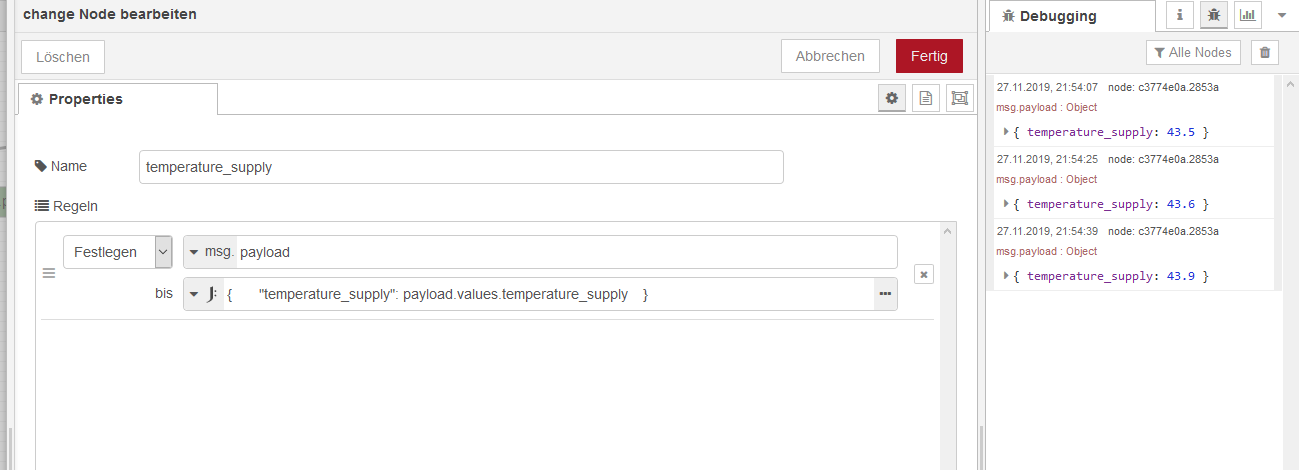Open the Festlegen action dropdown
Image resolution: width=1299 pixels, height=470 pixels.
point(118,252)
